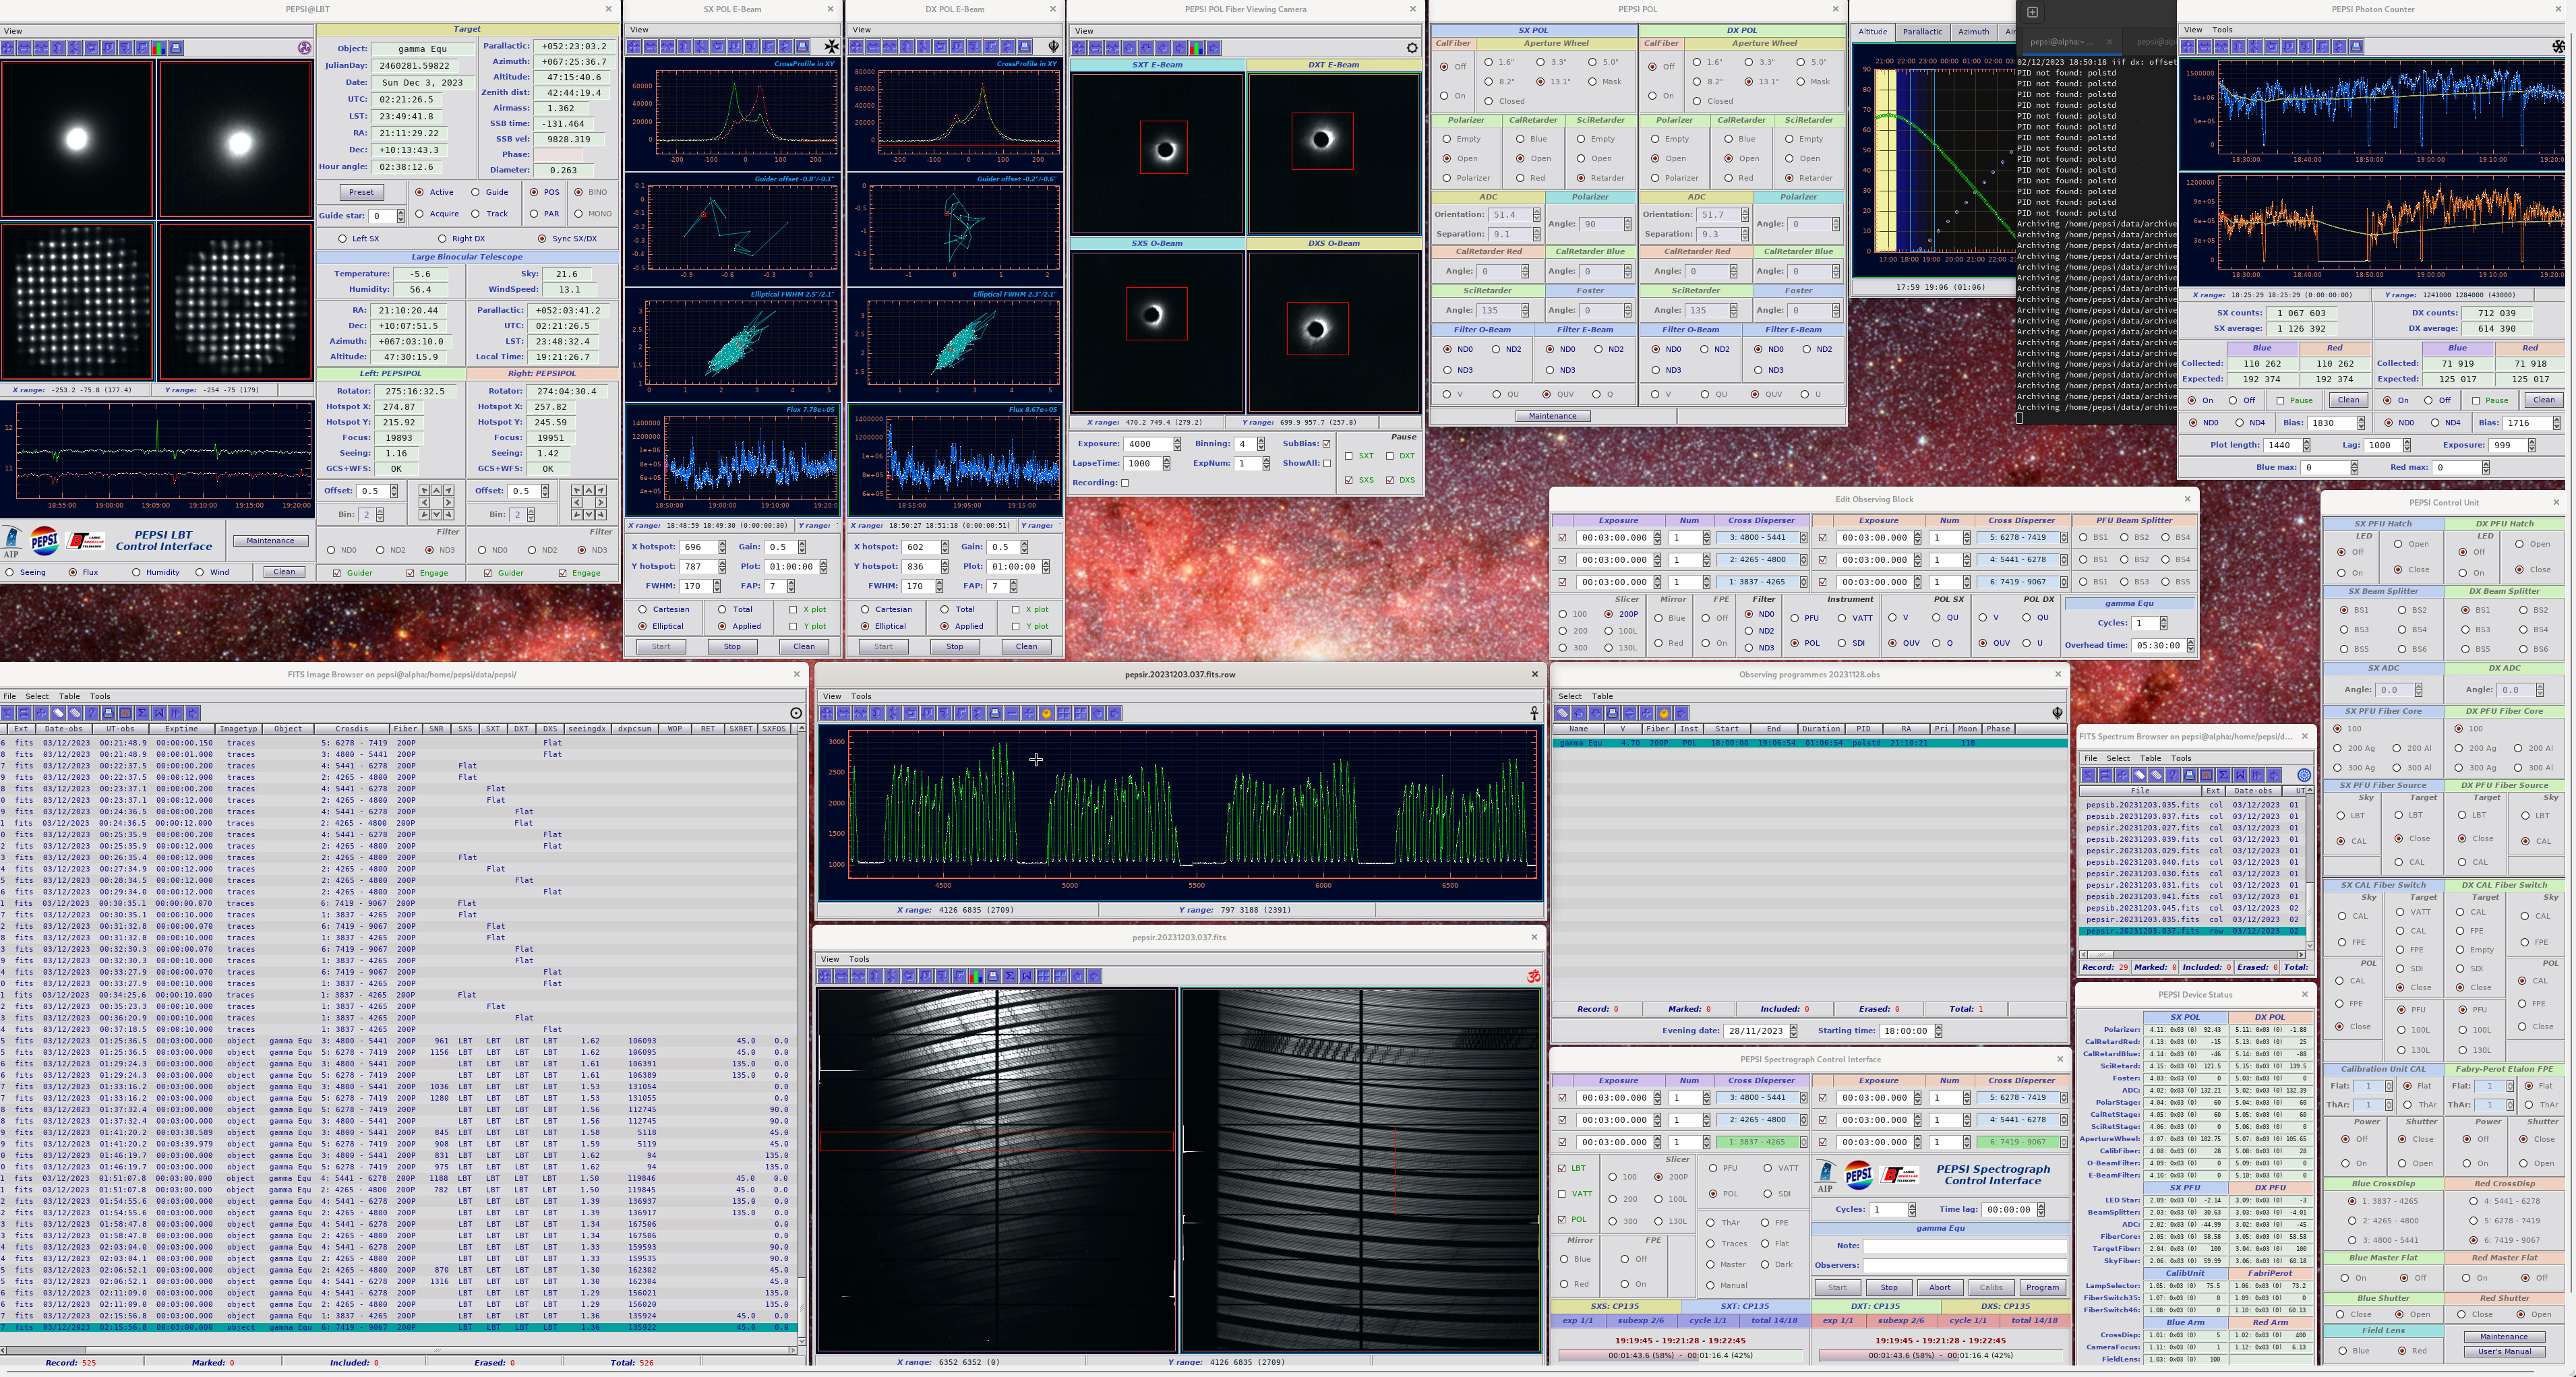Viewport: 2576px width, 1377px height.
Task: Toggle VATT checkbox in Spectrograph Control Interface
Action: tap(1562, 1194)
